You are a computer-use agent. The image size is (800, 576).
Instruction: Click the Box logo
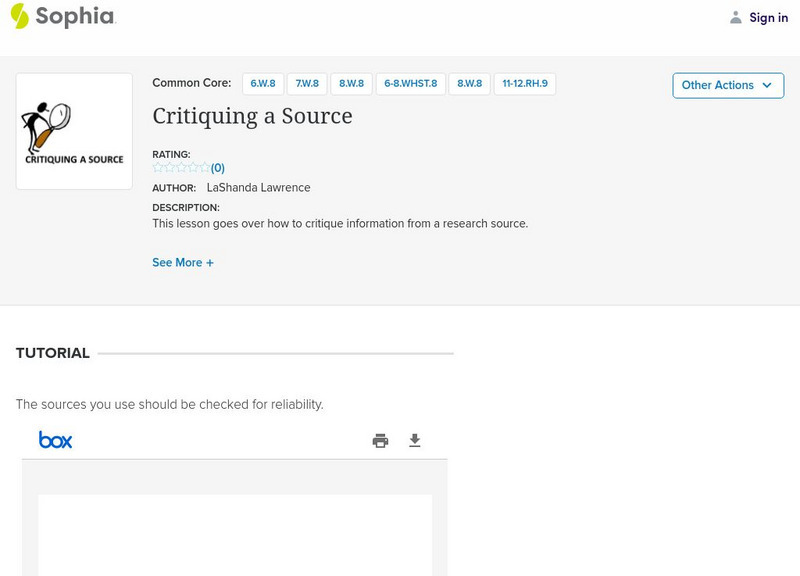tap(56, 440)
